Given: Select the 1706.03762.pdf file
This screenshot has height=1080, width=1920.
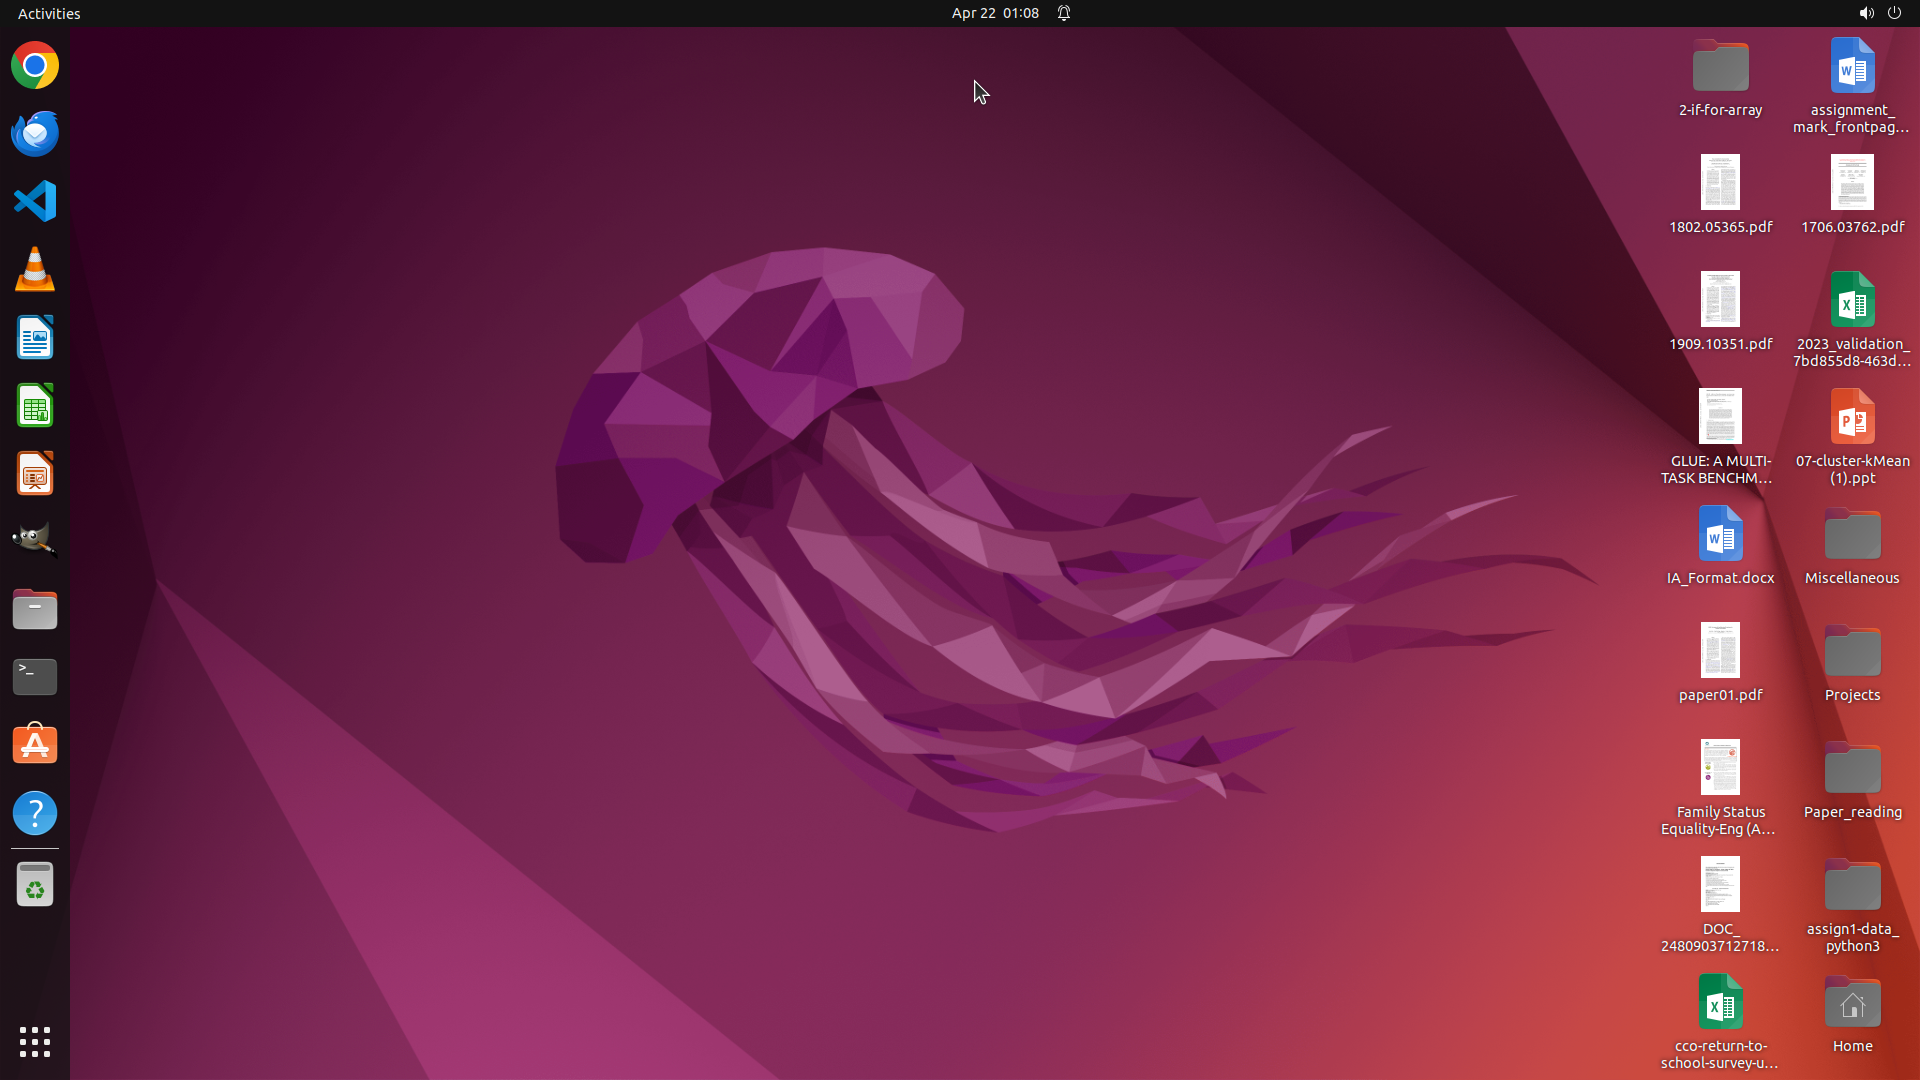Looking at the screenshot, I should tap(1852, 183).
